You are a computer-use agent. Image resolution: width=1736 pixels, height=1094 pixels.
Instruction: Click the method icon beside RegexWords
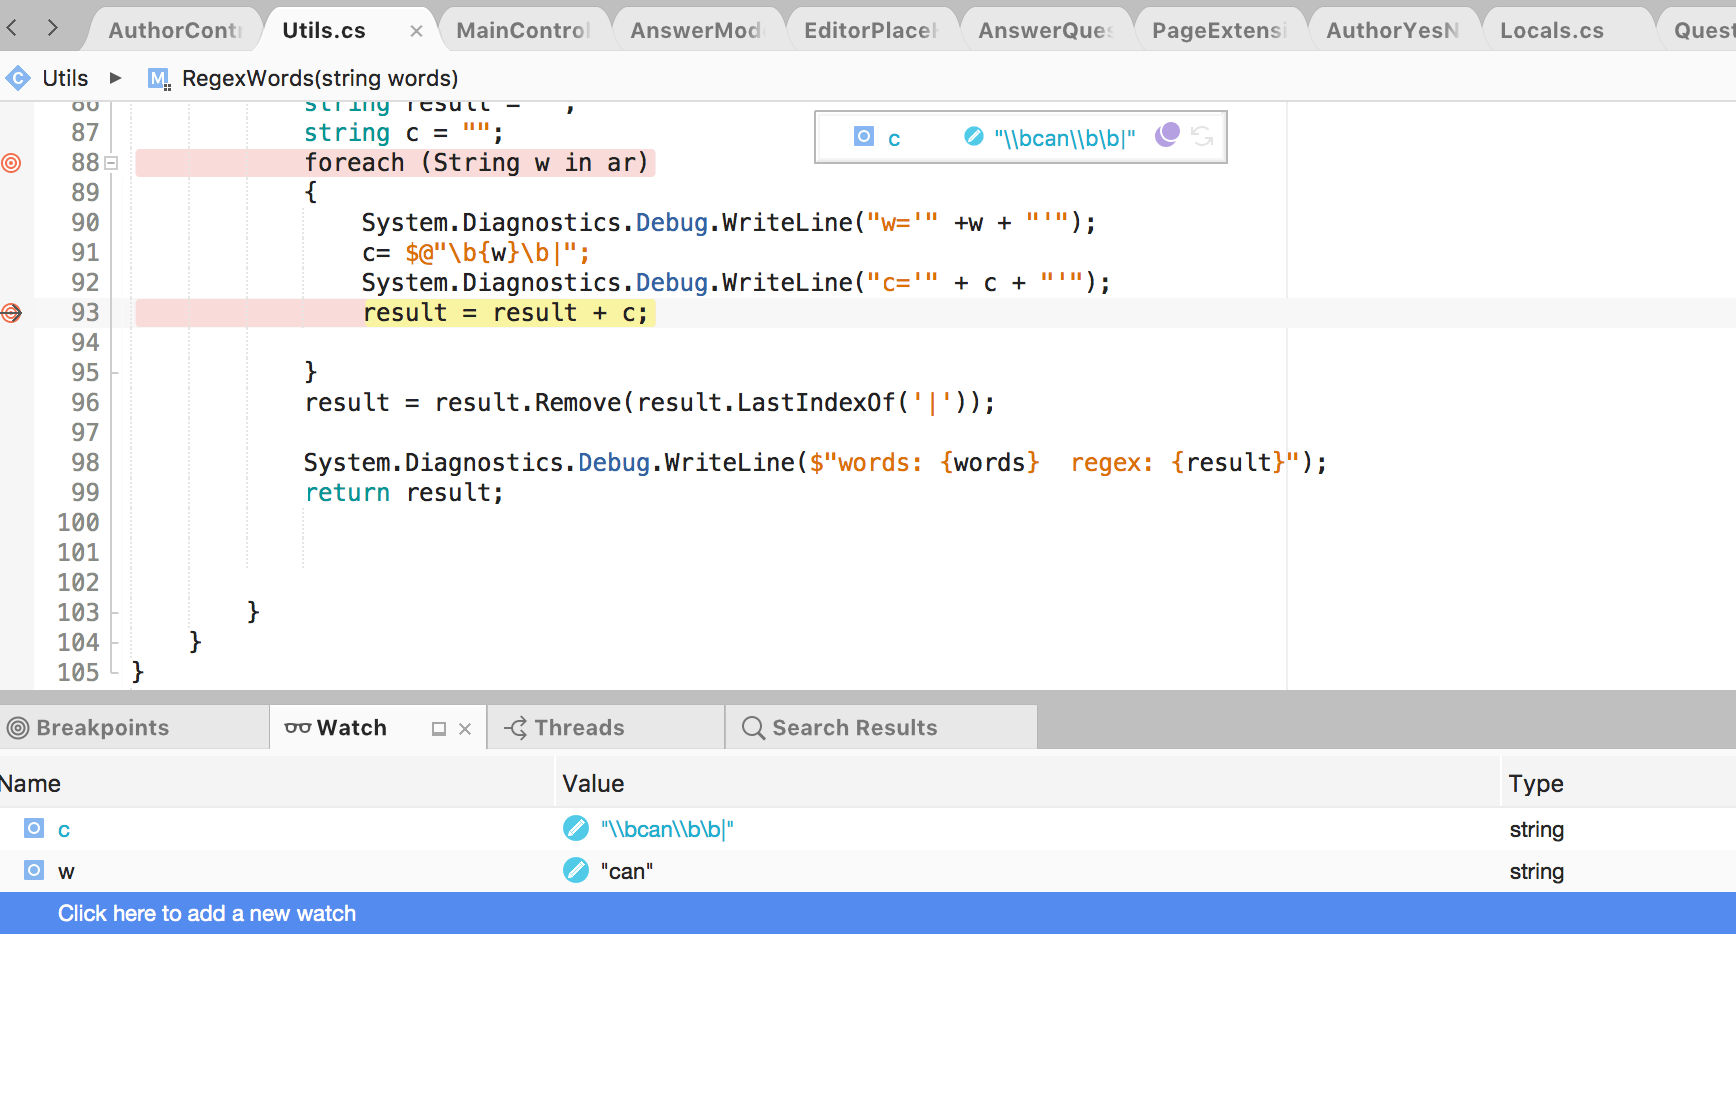click(x=159, y=78)
